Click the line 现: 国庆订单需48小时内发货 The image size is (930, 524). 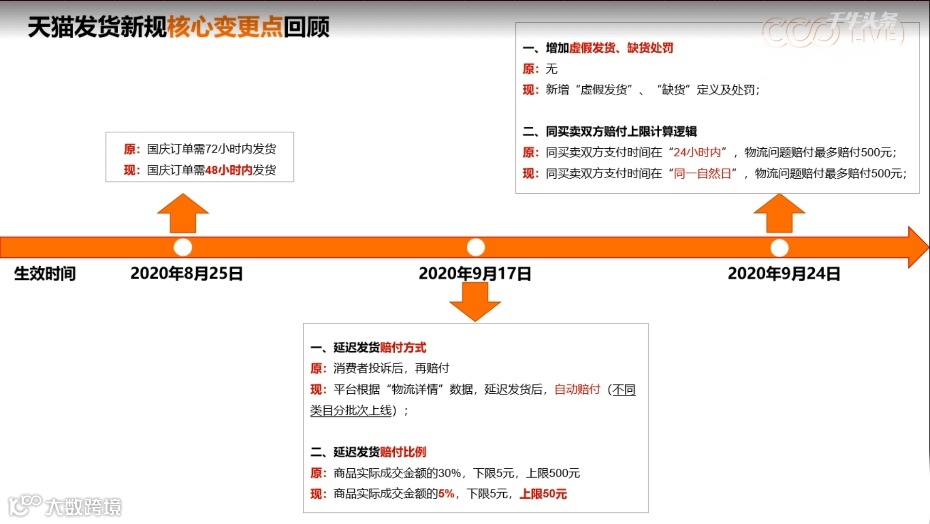pos(200,170)
